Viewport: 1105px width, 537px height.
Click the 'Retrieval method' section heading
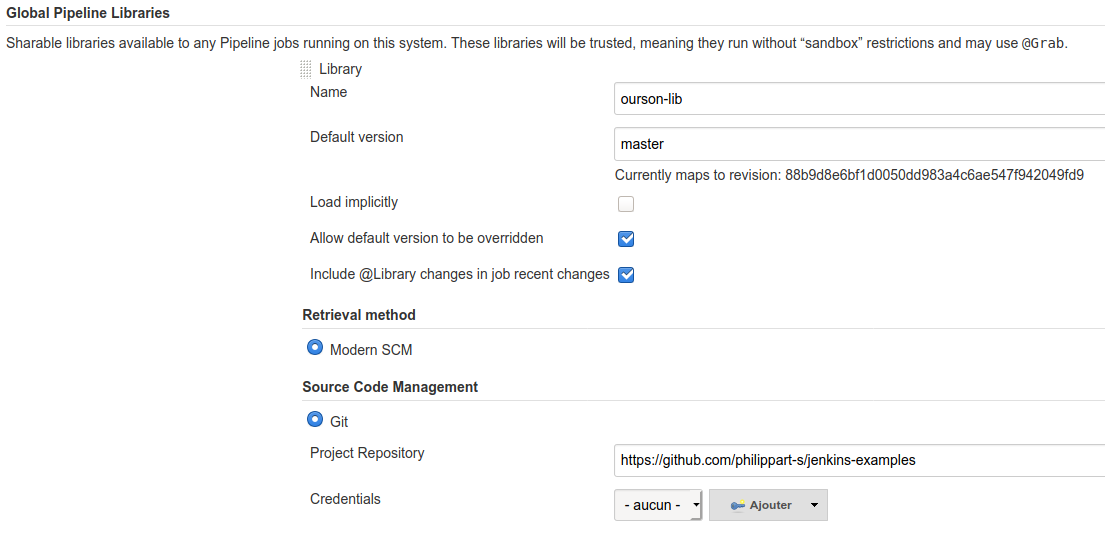tap(359, 315)
